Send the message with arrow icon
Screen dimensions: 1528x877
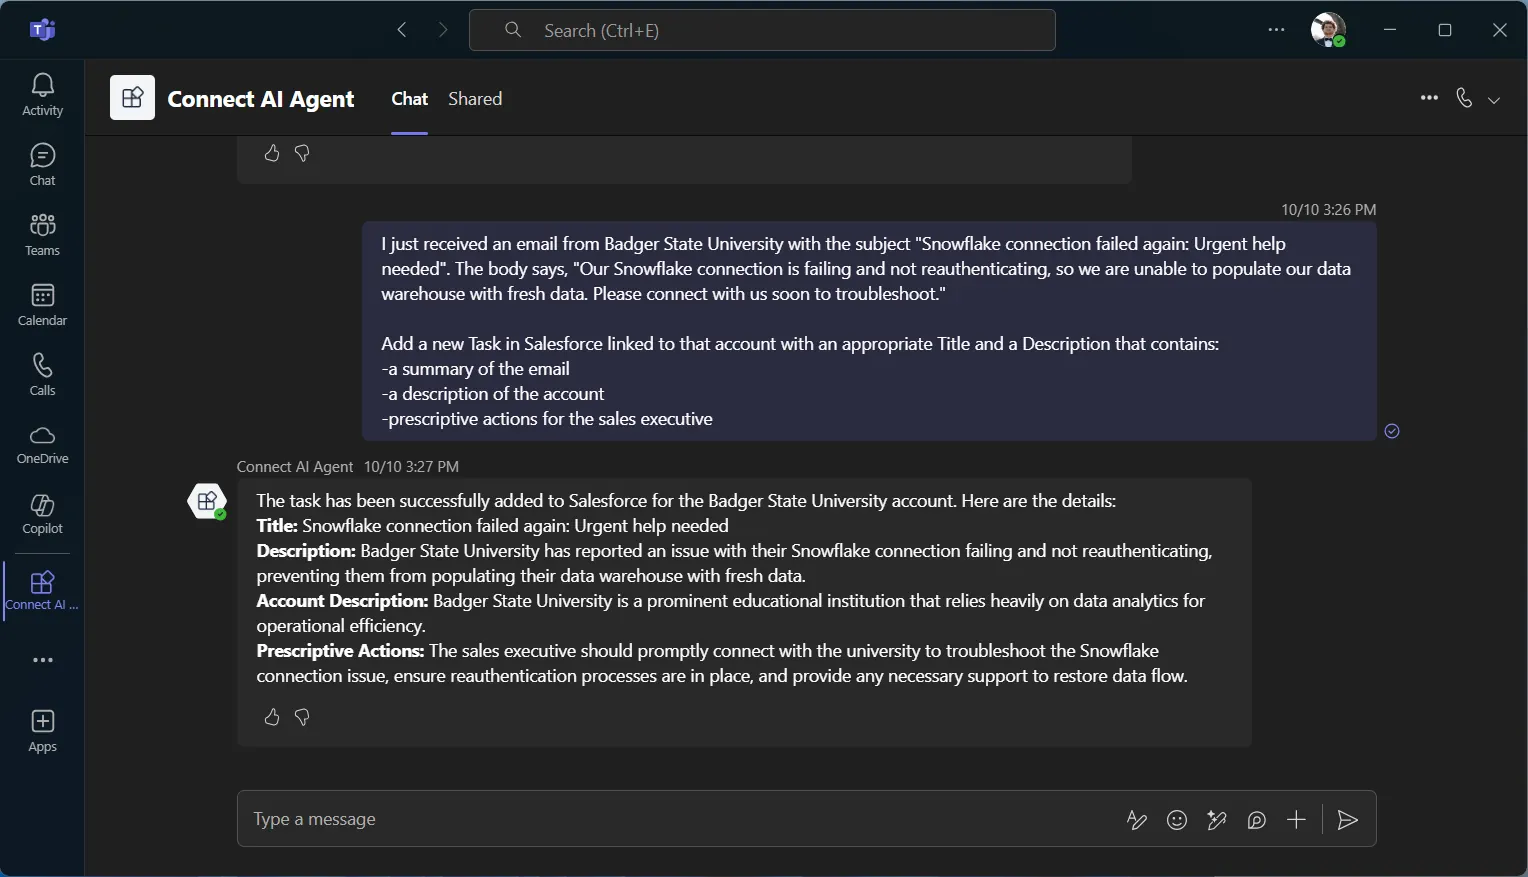click(1347, 820)
